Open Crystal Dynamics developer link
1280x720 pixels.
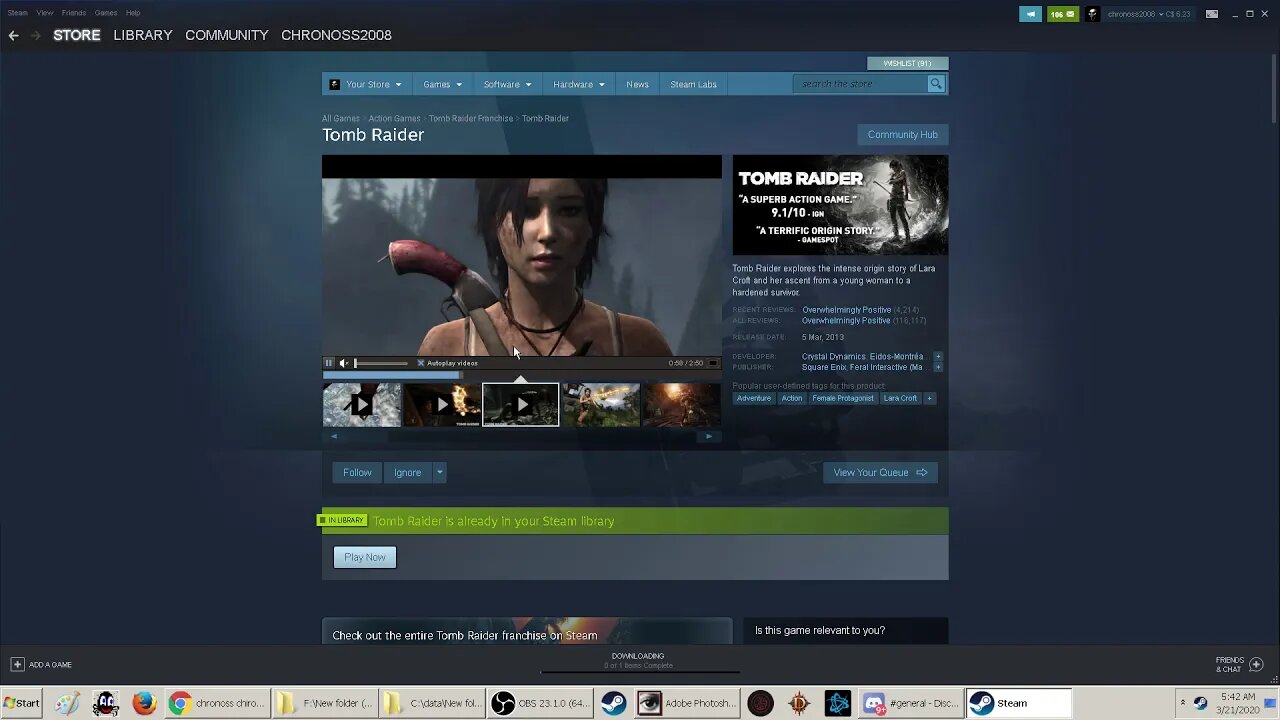tap(834, 356)
